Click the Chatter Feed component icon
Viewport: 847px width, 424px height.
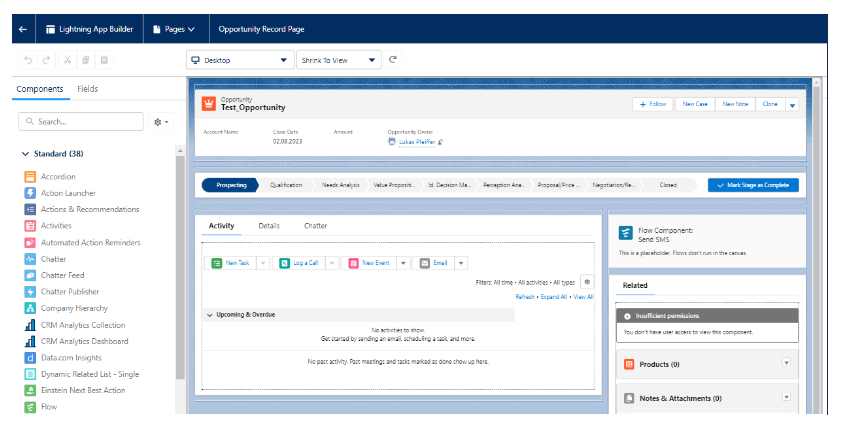pos(30,275)
